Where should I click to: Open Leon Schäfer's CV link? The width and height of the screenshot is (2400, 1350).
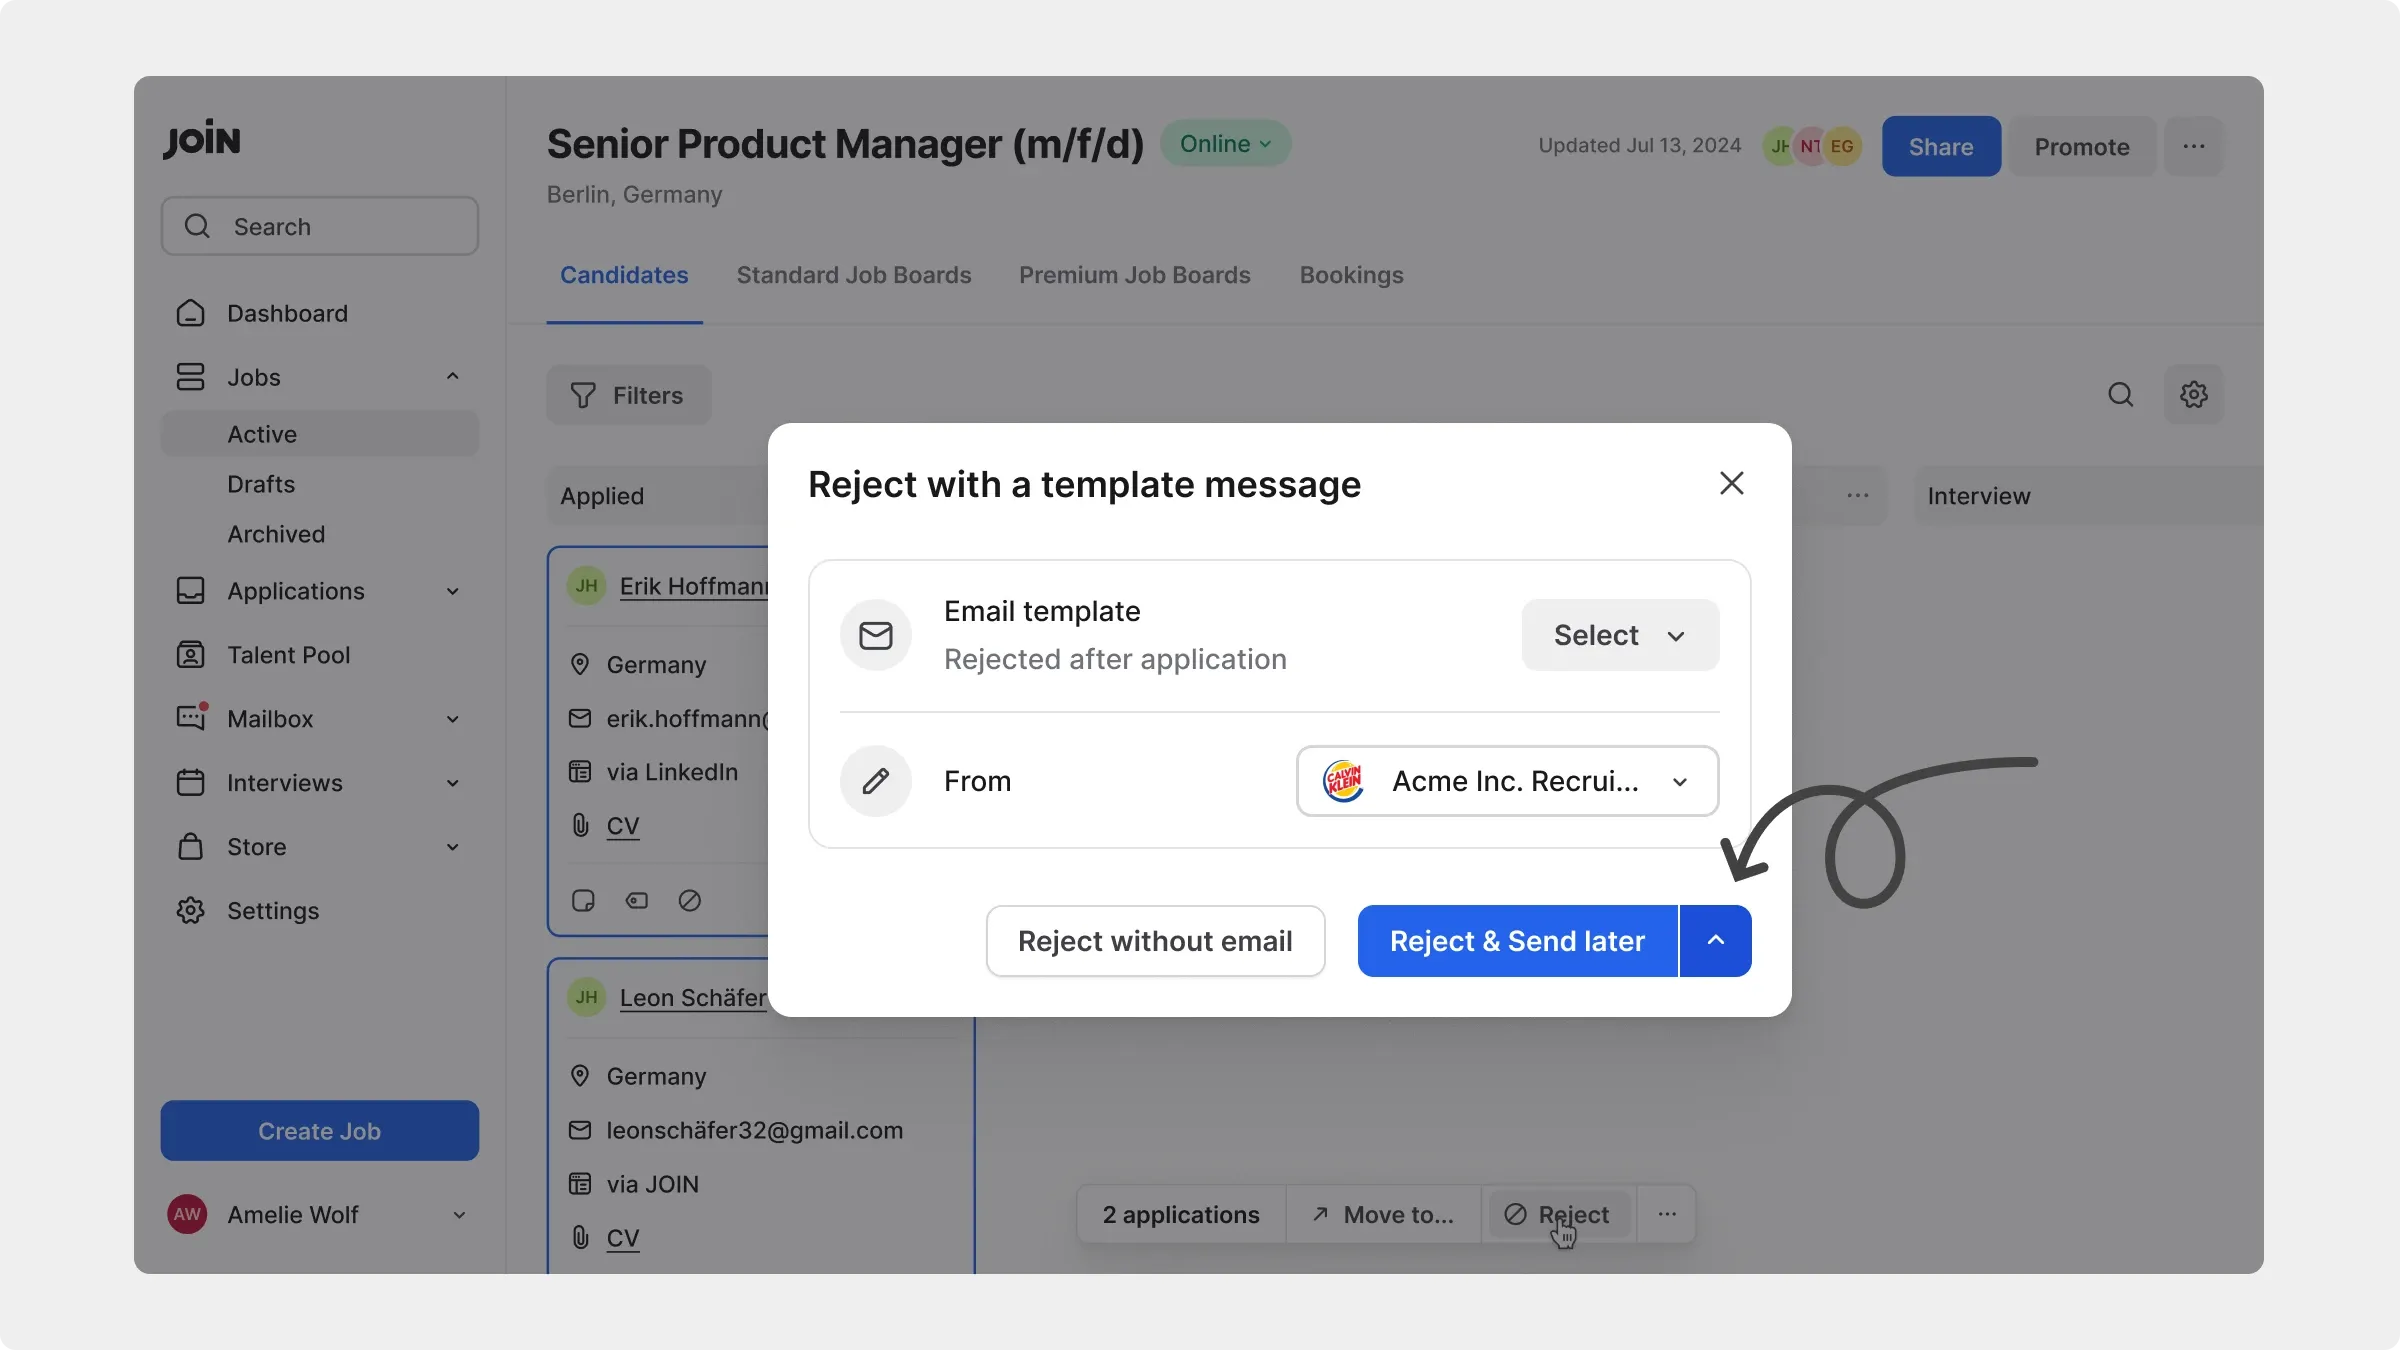[x=622, y=1238]
